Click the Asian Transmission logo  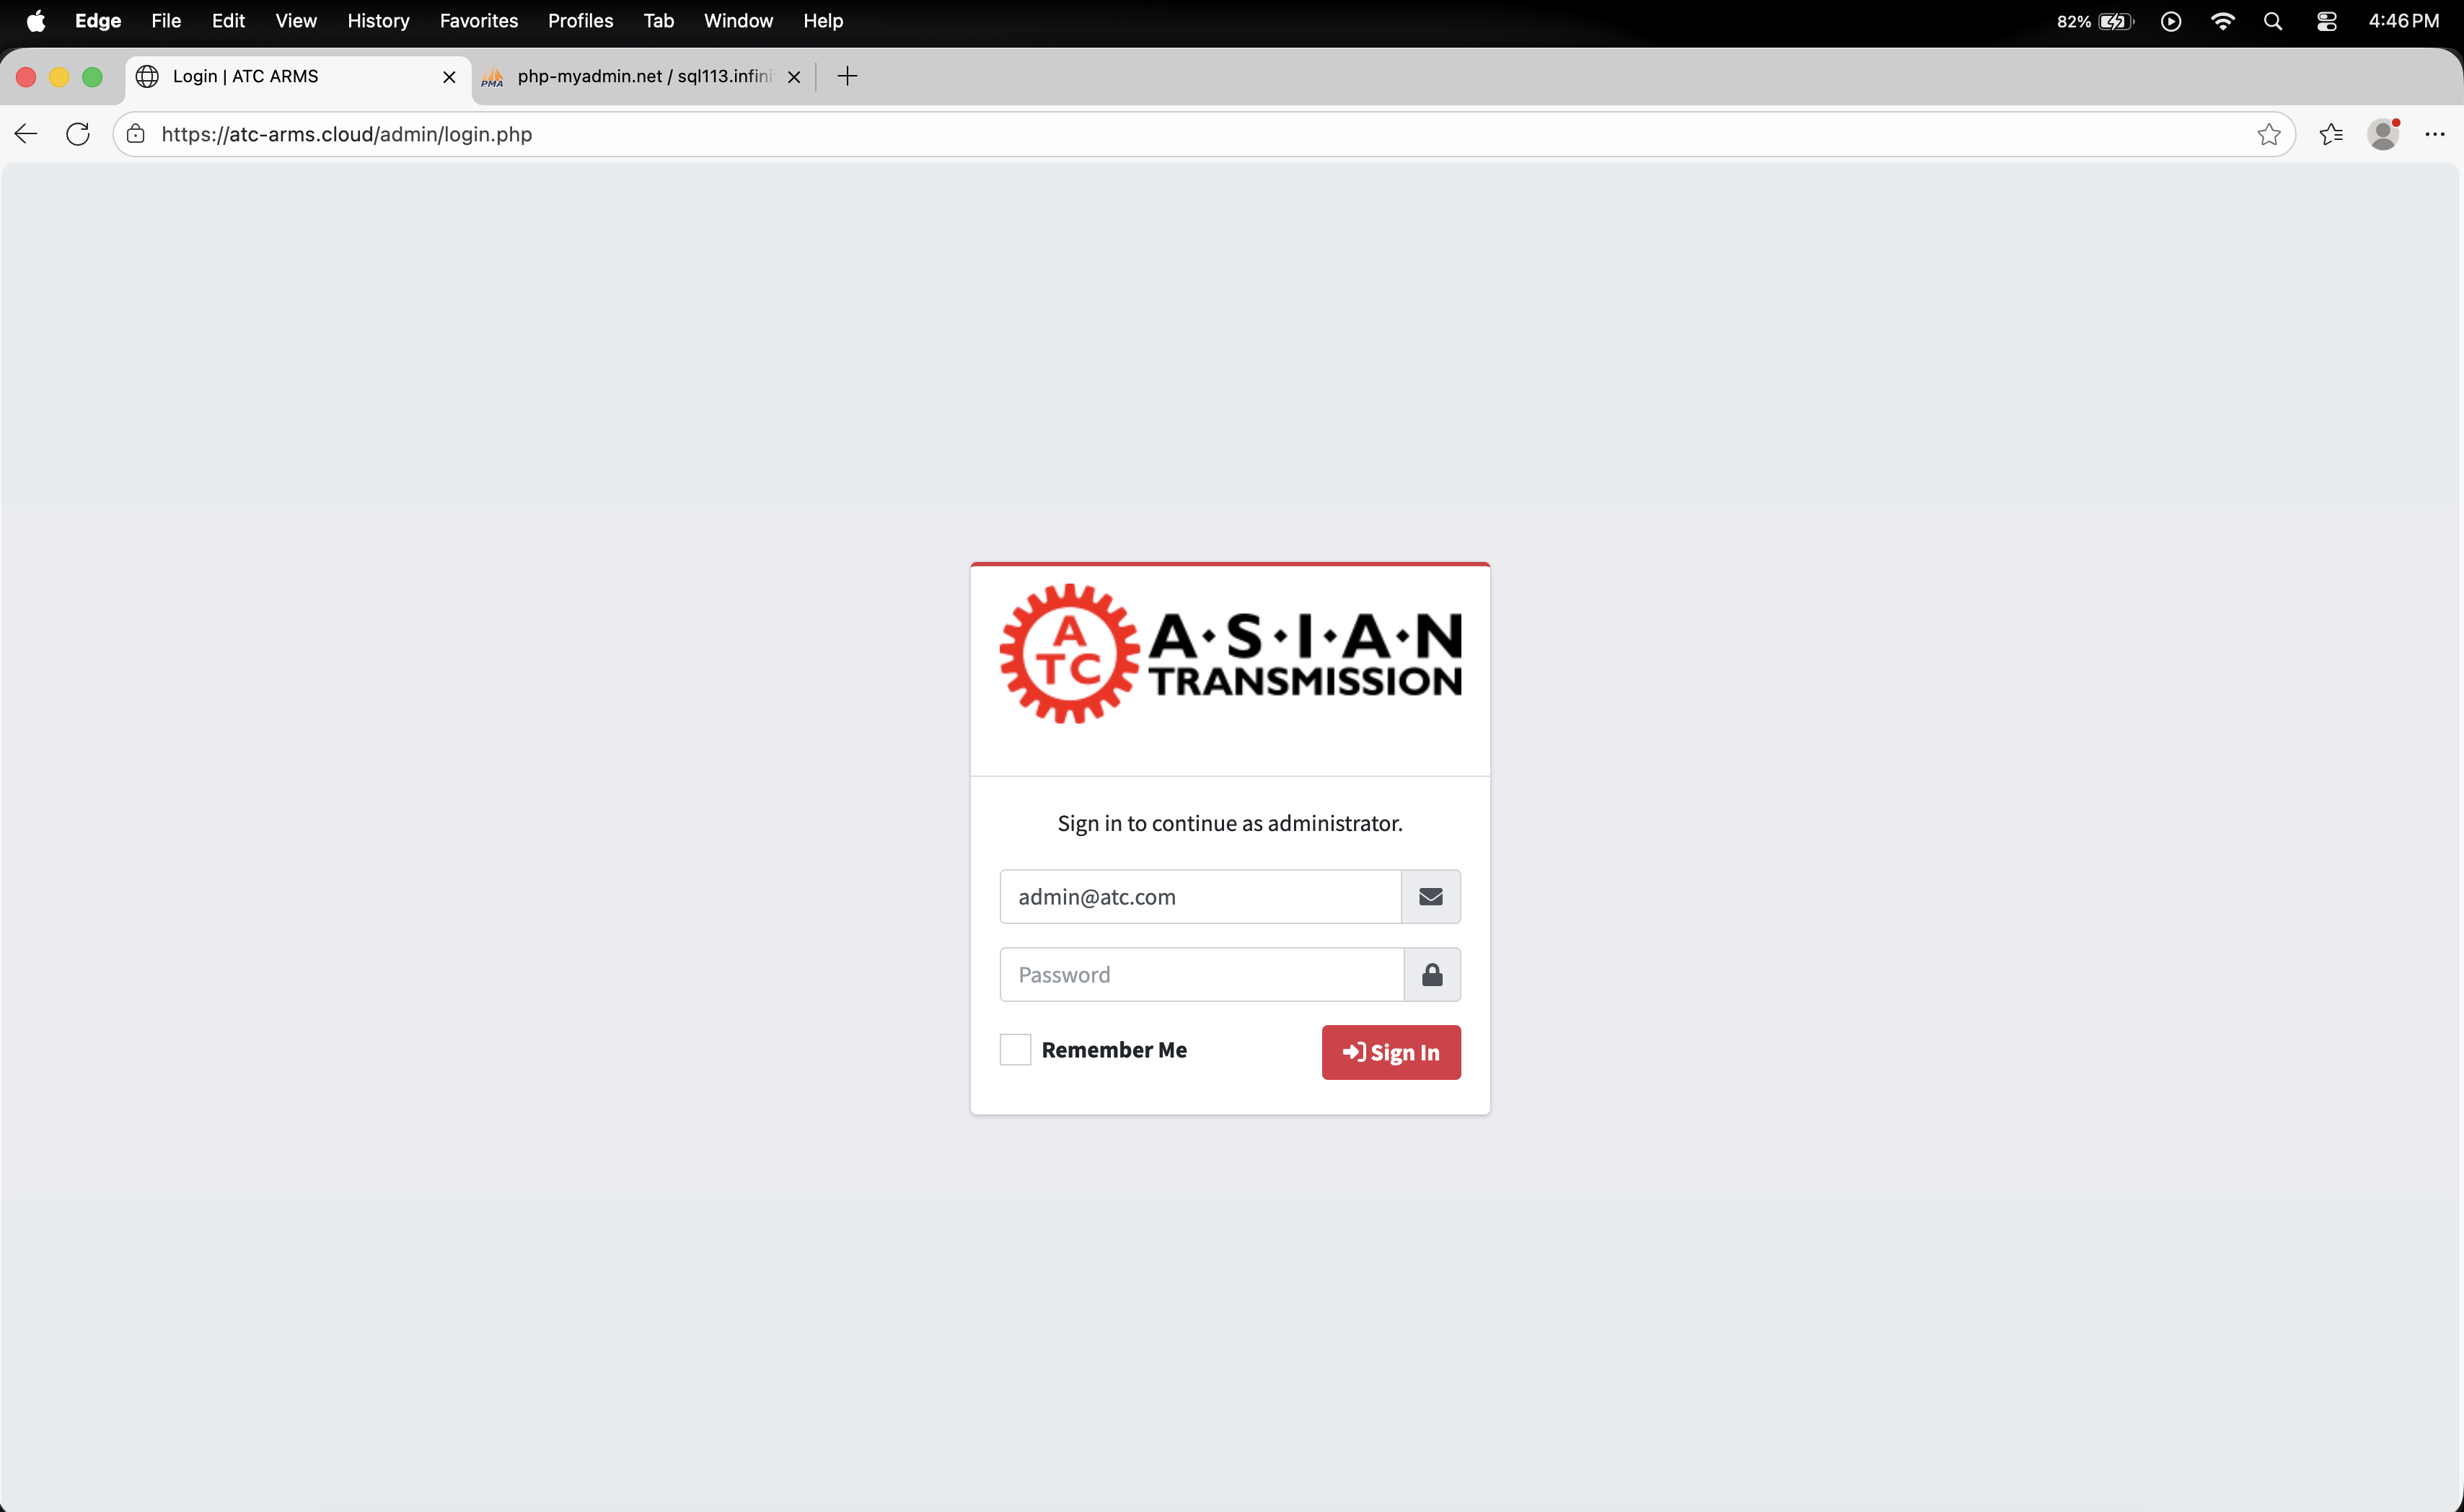tap(1230, 654)
